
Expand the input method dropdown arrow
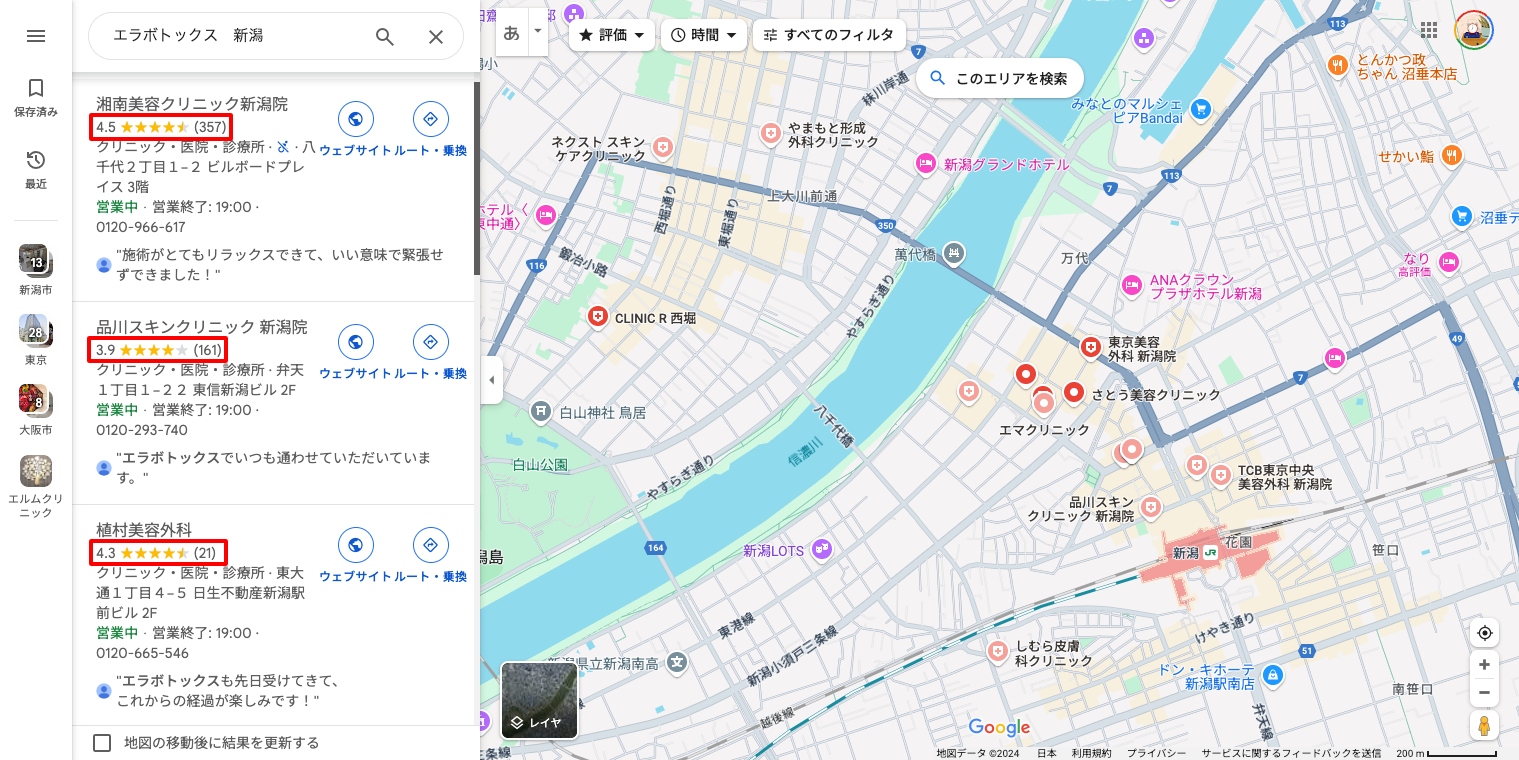538,32
